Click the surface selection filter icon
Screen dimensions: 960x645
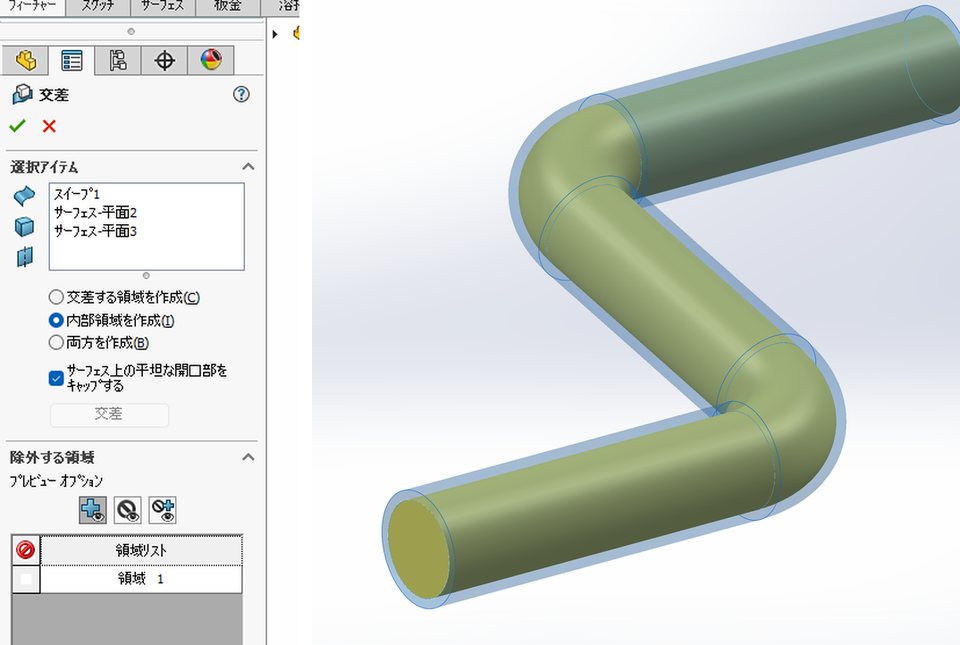(x=24, y=196)
